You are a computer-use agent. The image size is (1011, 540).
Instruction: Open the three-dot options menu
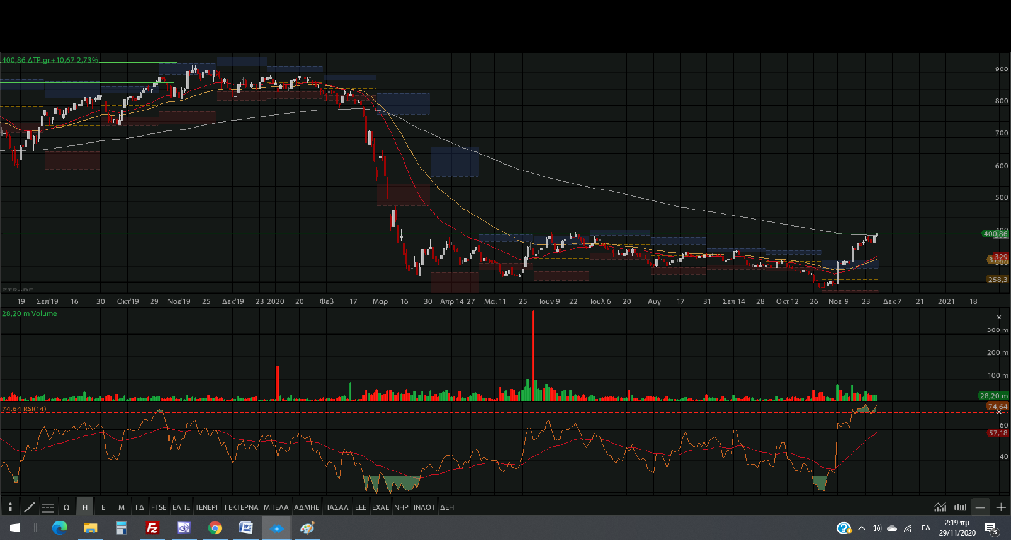coord(10,507)
